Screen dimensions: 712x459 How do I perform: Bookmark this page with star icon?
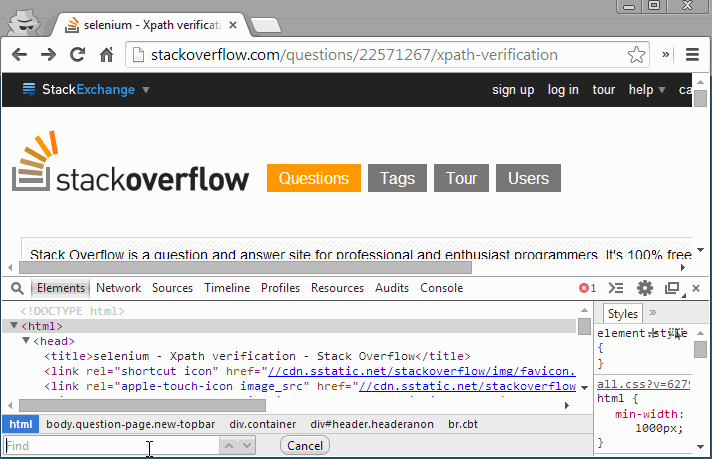pos(636,55)
